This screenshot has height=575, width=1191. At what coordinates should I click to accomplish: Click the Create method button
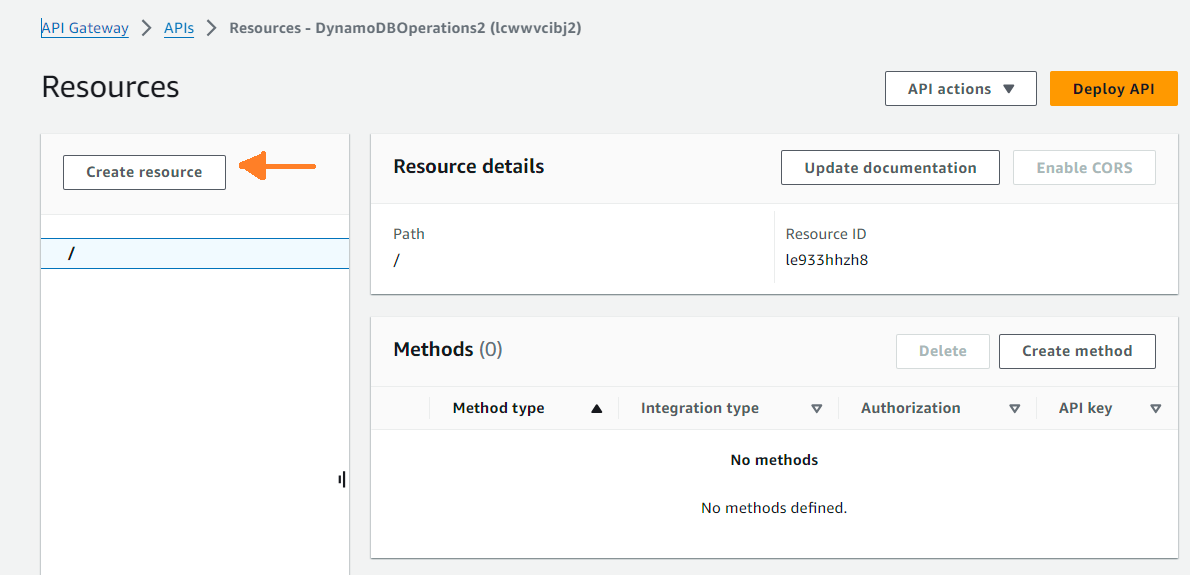pos(1076,351)
